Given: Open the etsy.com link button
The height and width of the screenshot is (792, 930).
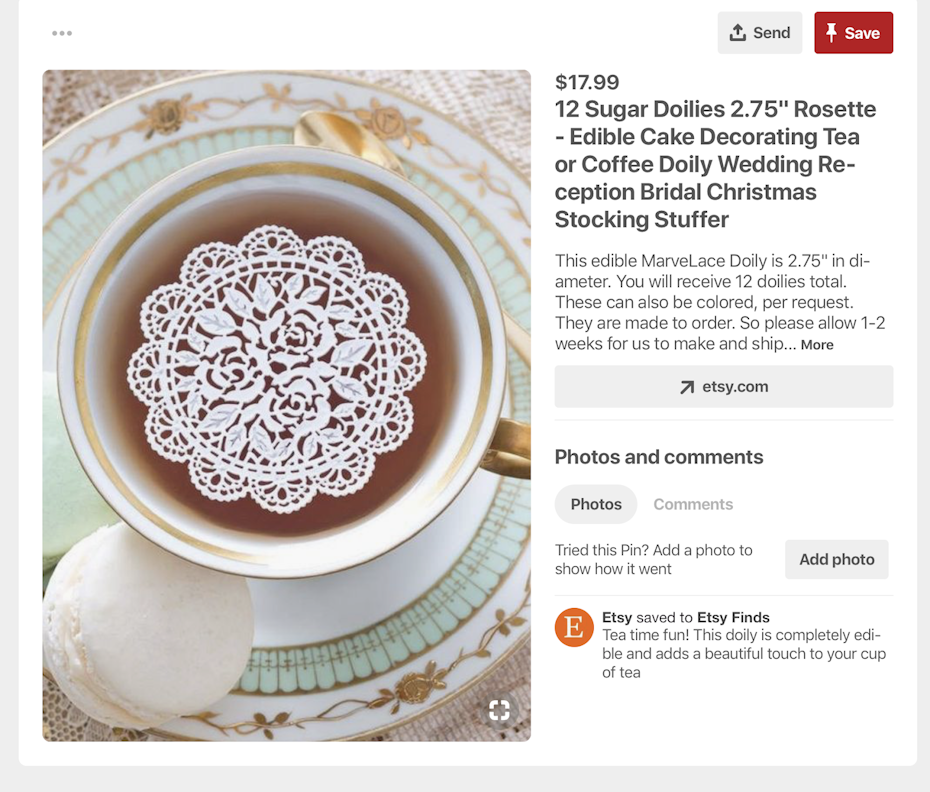Looking at the screenshot, I should pyautogui.click(x=724, y=387).
